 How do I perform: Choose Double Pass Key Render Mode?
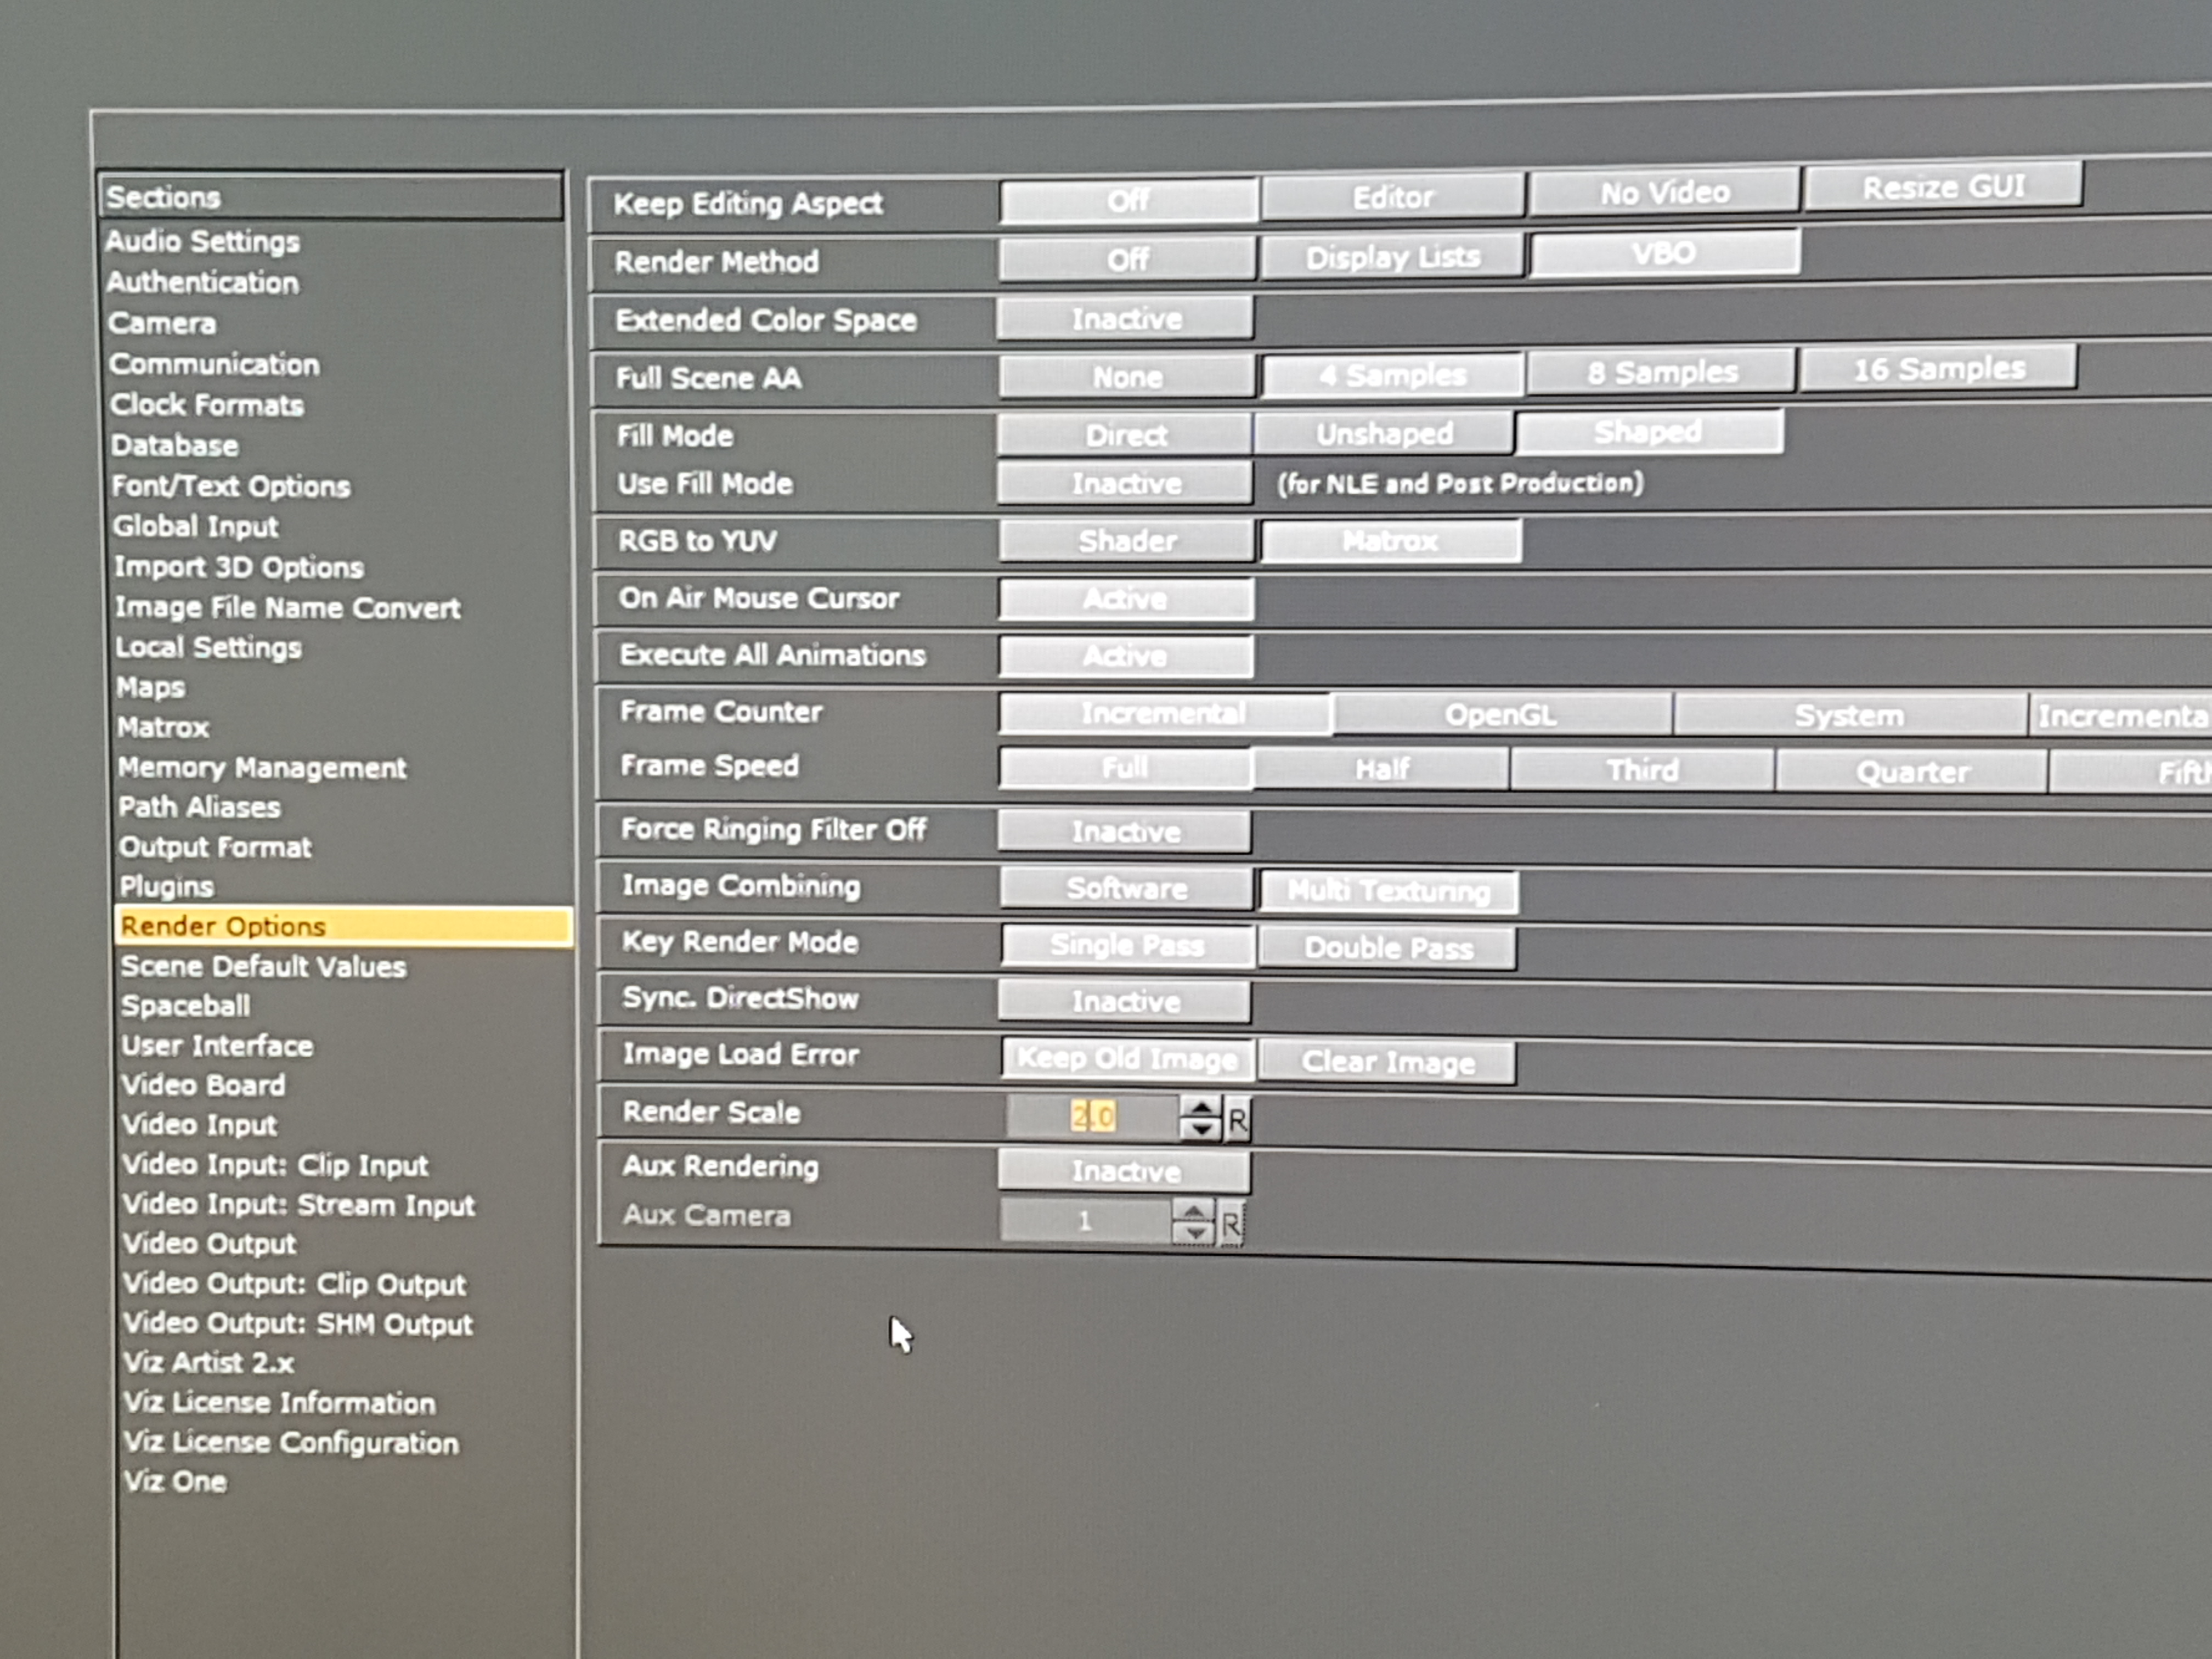click(x=1387, y=948)
